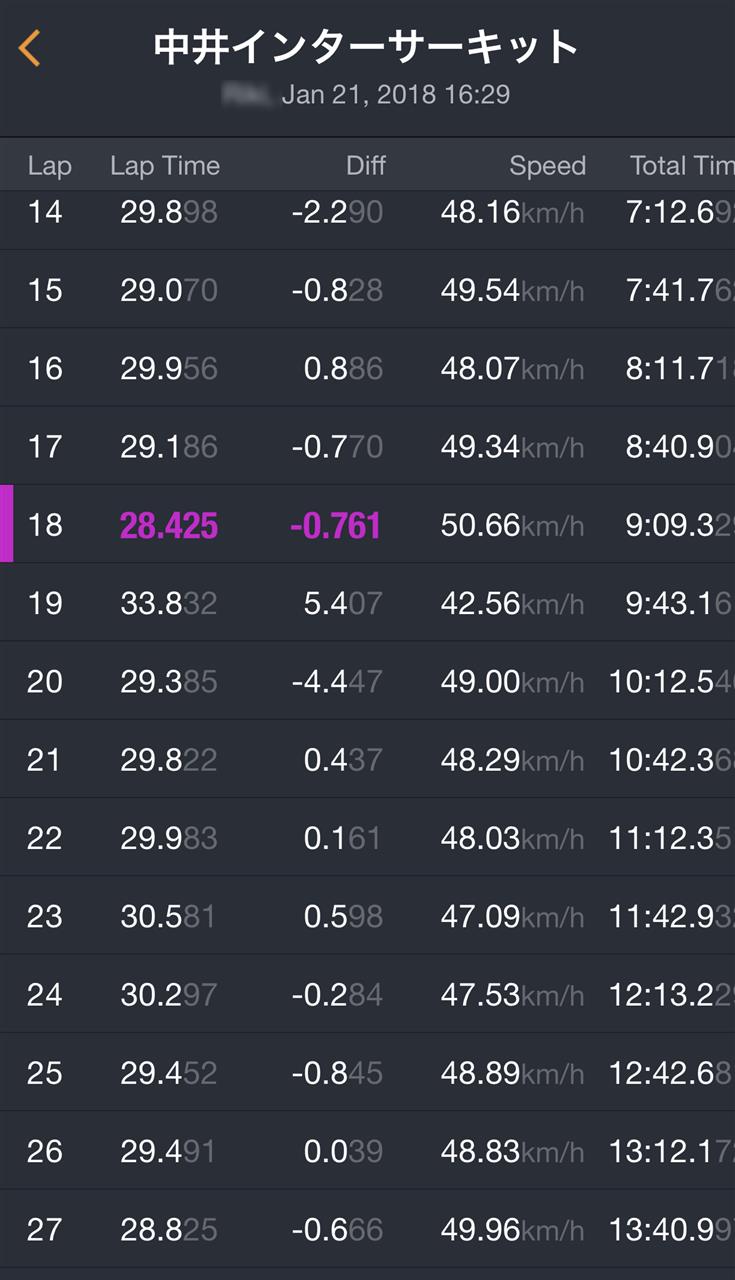Tap the orange back arrow

(x=30, y=48)
